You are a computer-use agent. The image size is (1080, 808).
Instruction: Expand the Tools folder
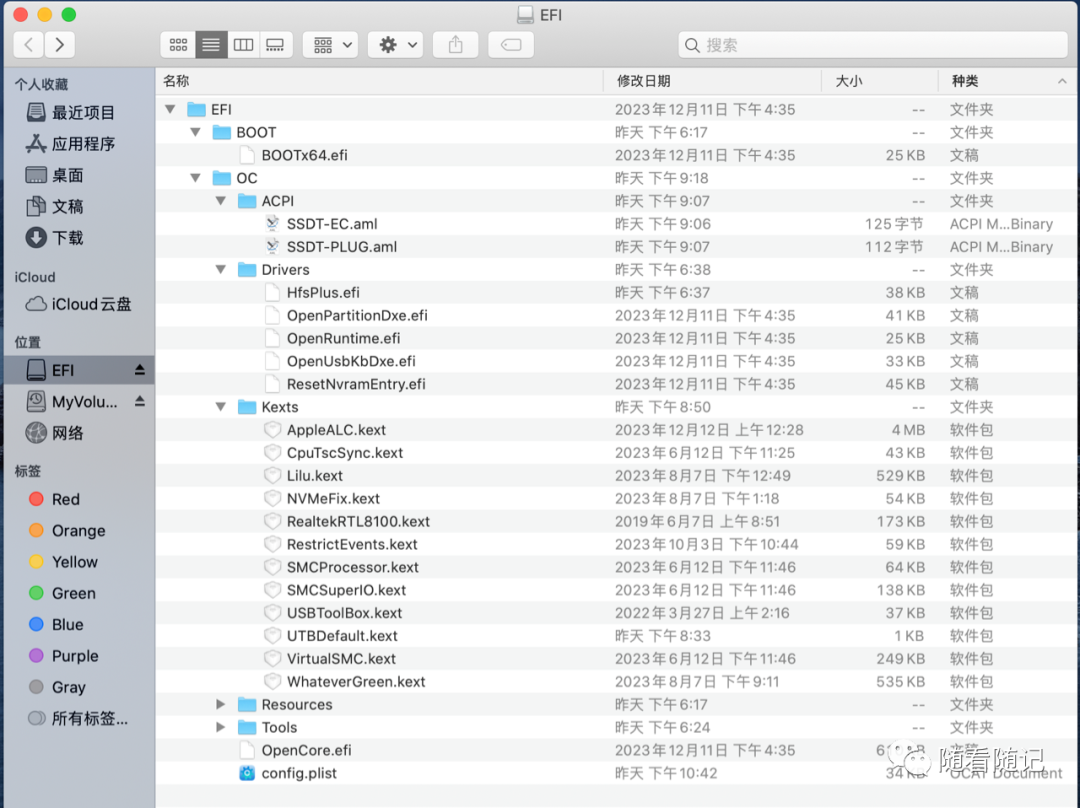pyautogui.click(x=221, y=727)
